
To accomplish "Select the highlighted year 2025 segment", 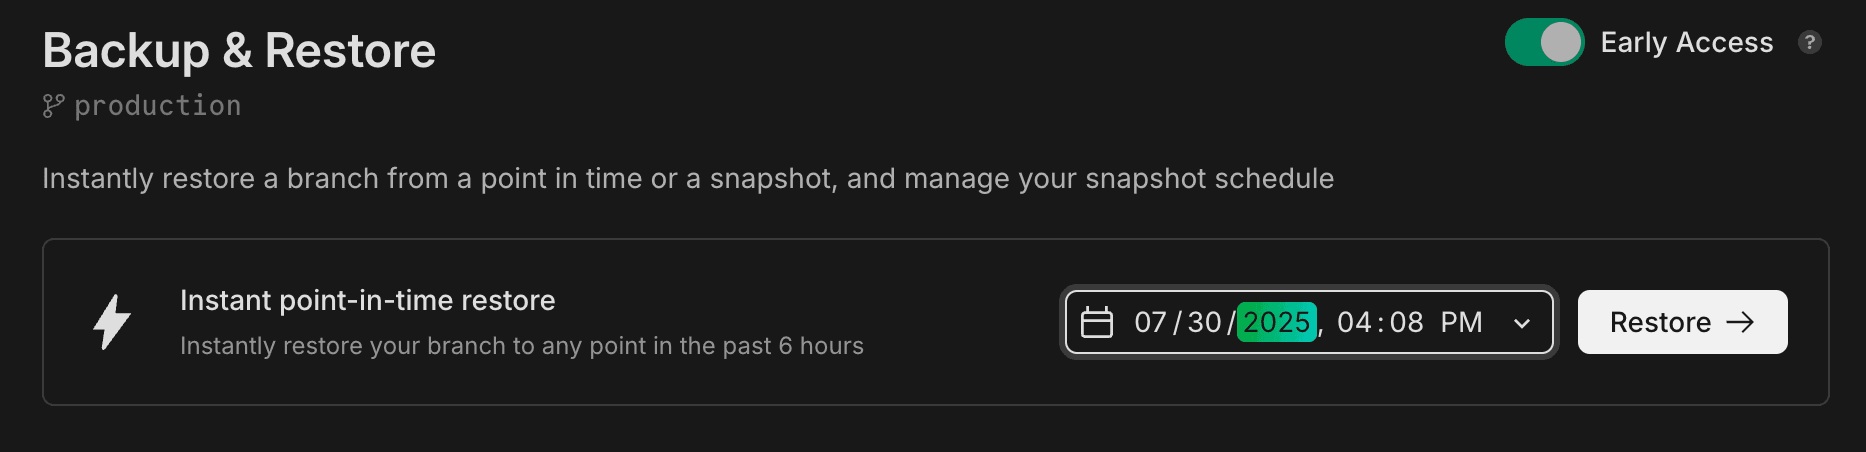I will click(1276, 322).
